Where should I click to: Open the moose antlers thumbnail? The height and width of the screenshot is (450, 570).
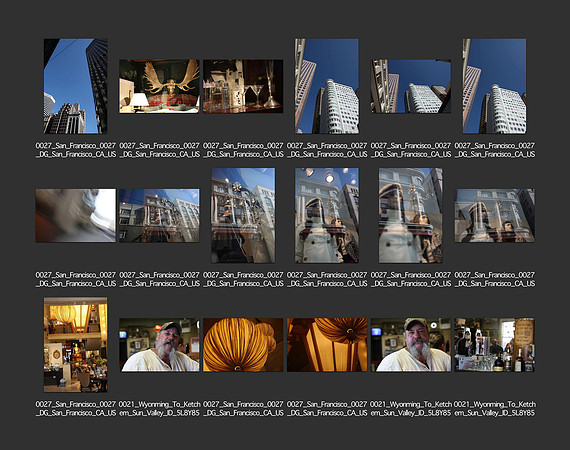pos(159,86)
